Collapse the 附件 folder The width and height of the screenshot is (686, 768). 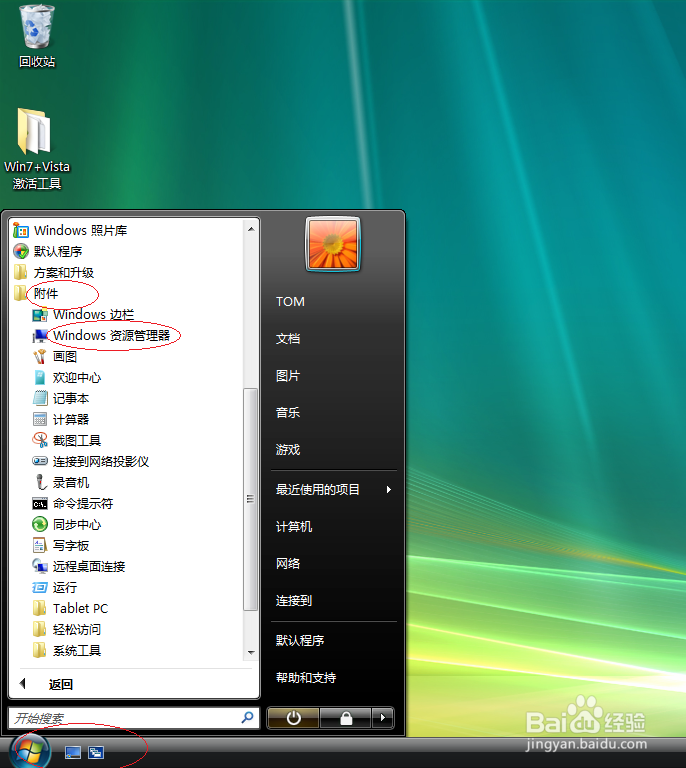[x=45, y=293]
